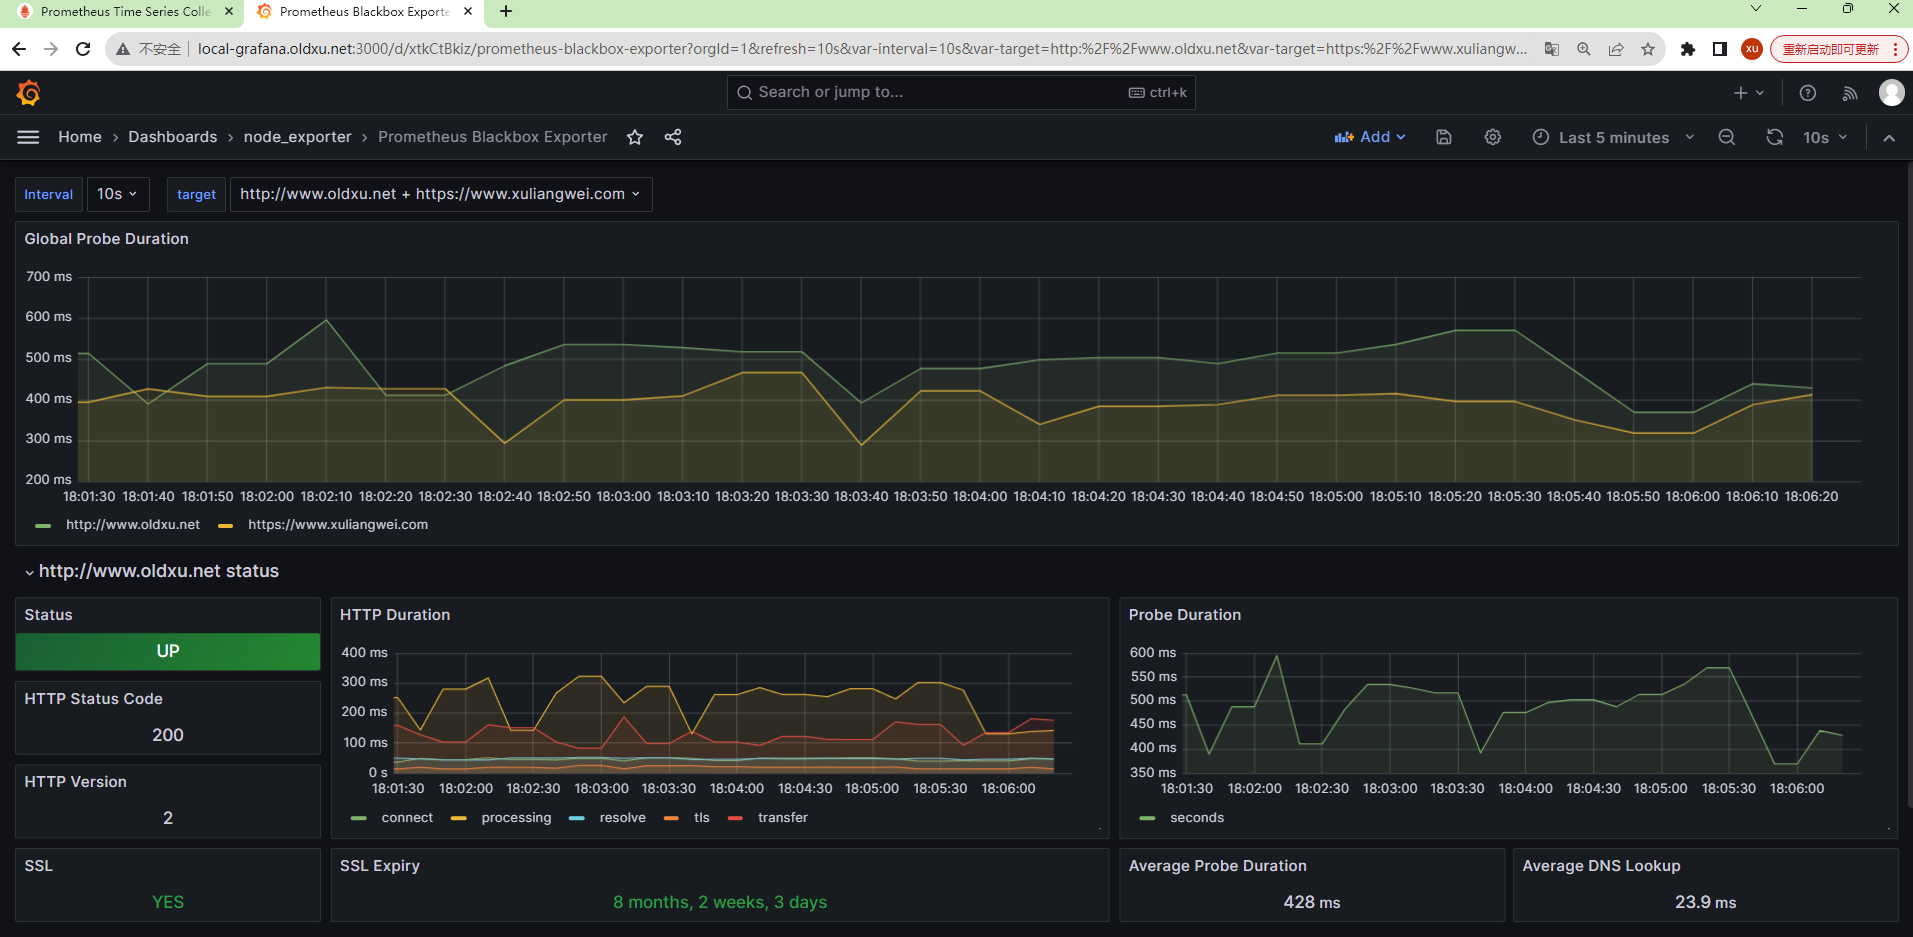Go to Home breadcrumb
The height and width of the screenshot is (937, 1913).
(x=80, y=137)
